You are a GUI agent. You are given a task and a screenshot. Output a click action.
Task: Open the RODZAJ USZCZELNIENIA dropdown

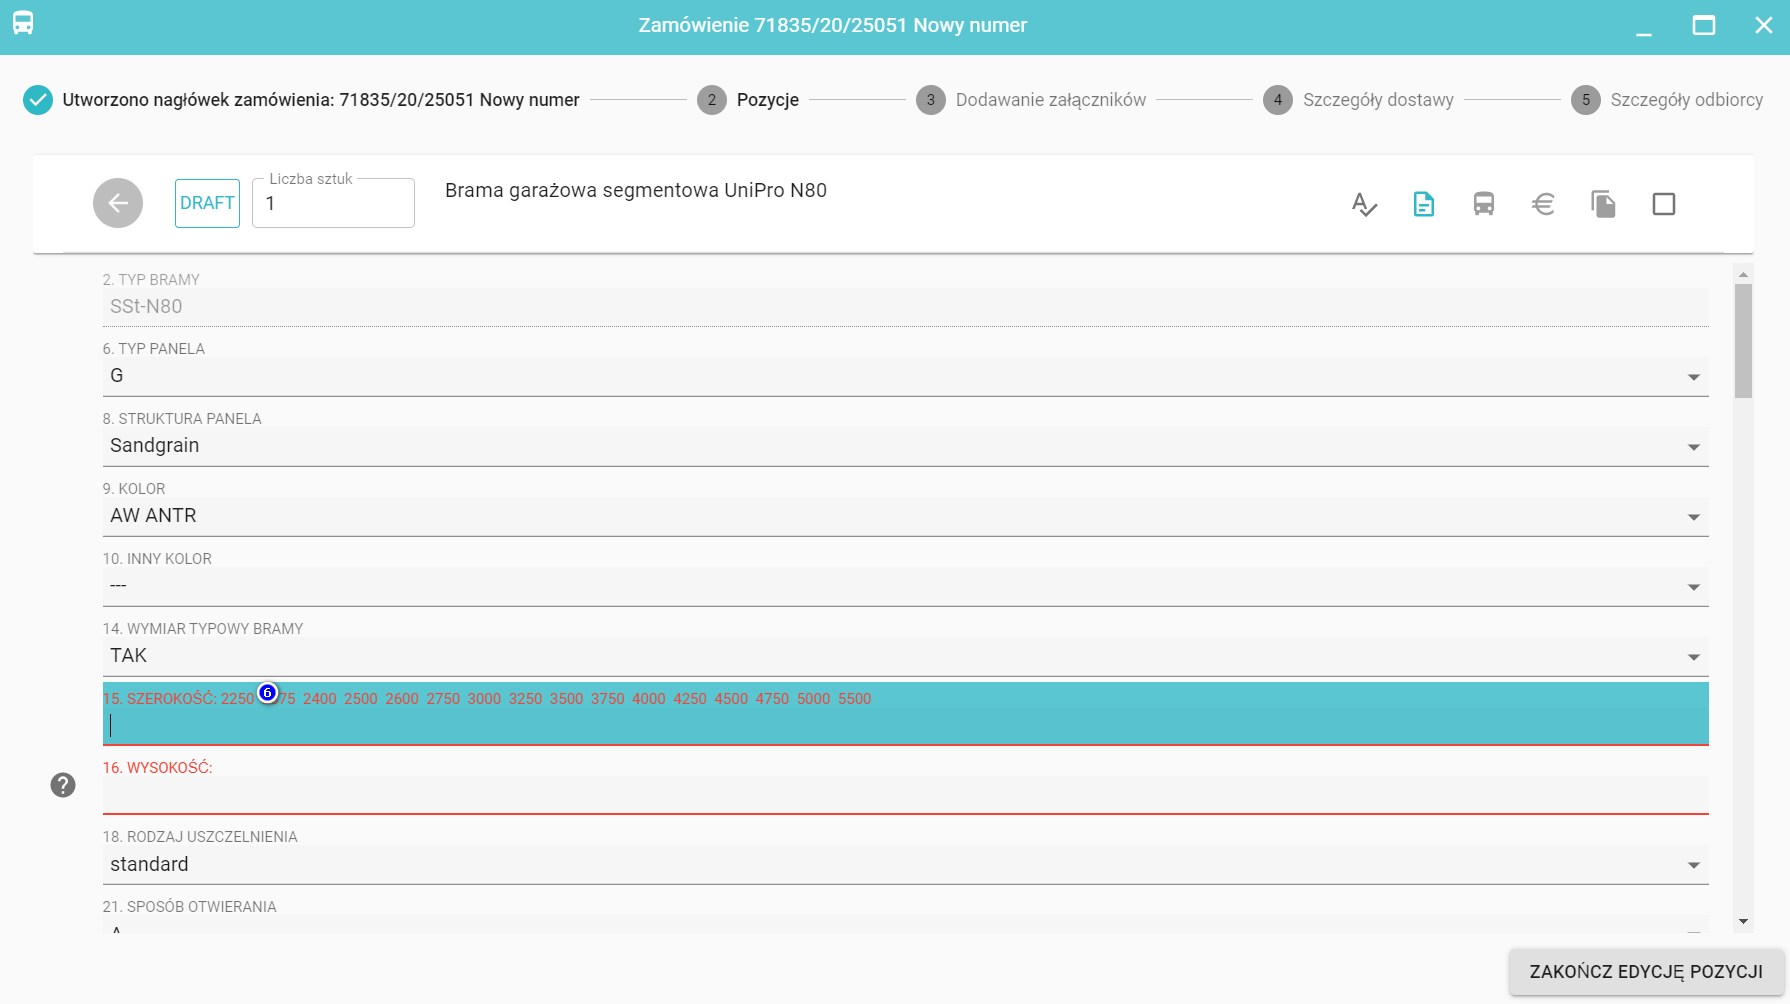click(x=1693, y=865)
